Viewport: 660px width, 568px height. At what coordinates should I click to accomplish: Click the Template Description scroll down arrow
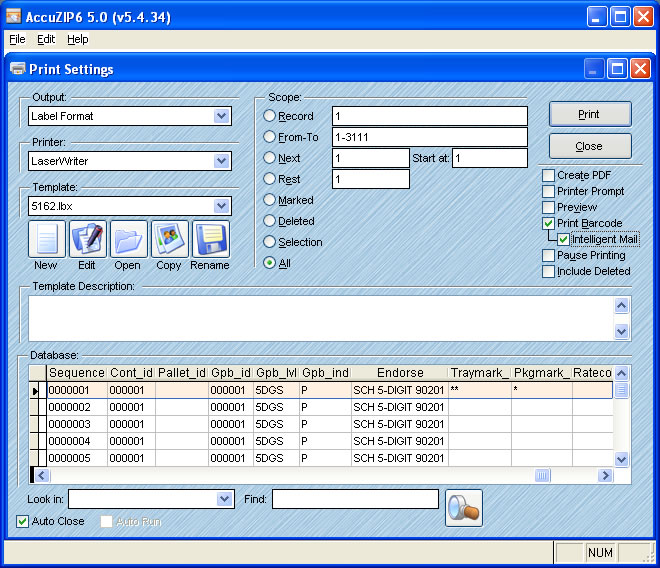[621, 331]
